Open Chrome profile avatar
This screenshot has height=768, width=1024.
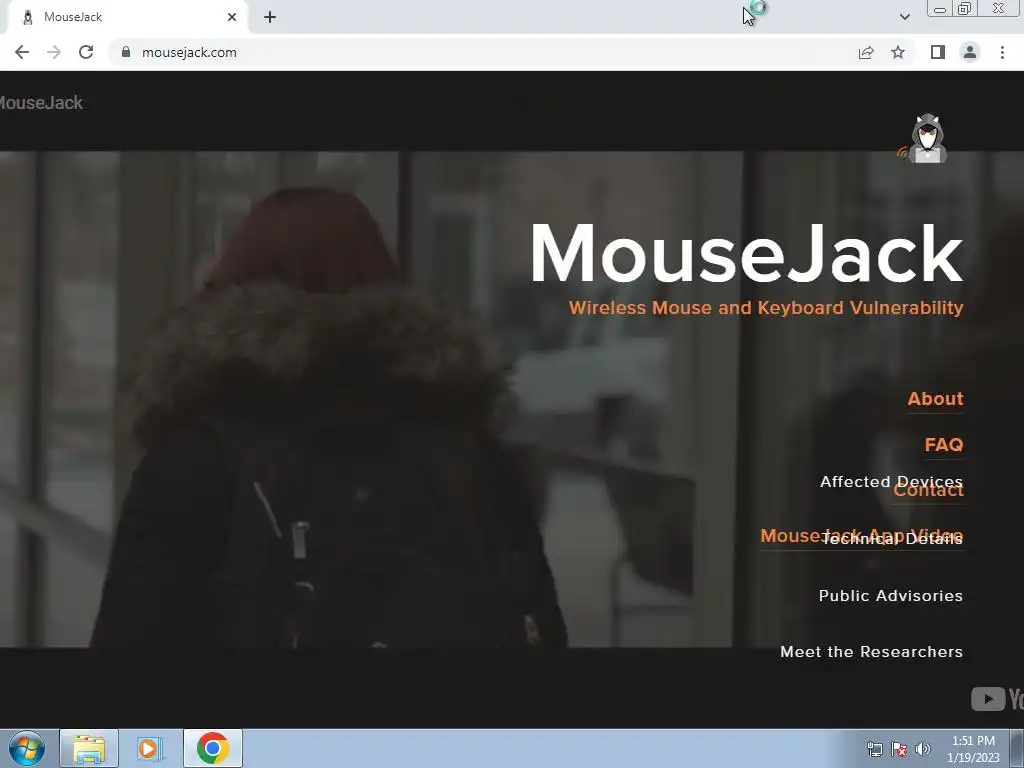coord(970,52)
